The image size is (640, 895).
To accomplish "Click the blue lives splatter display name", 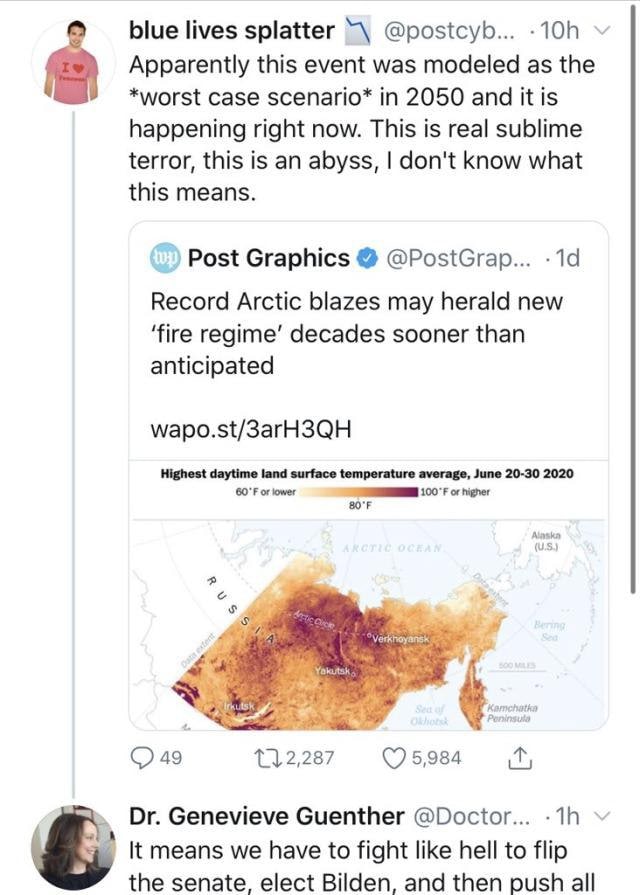I will (x=232, y=31).
